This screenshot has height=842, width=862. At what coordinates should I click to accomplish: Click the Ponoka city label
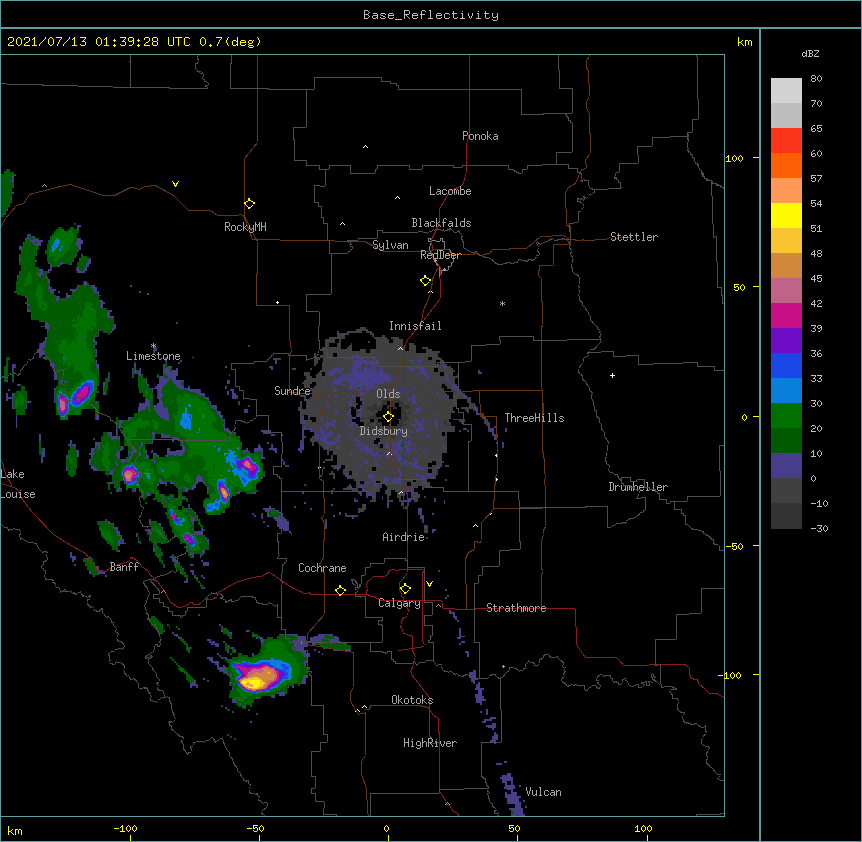pyautogui.click(x=480, y=136)
